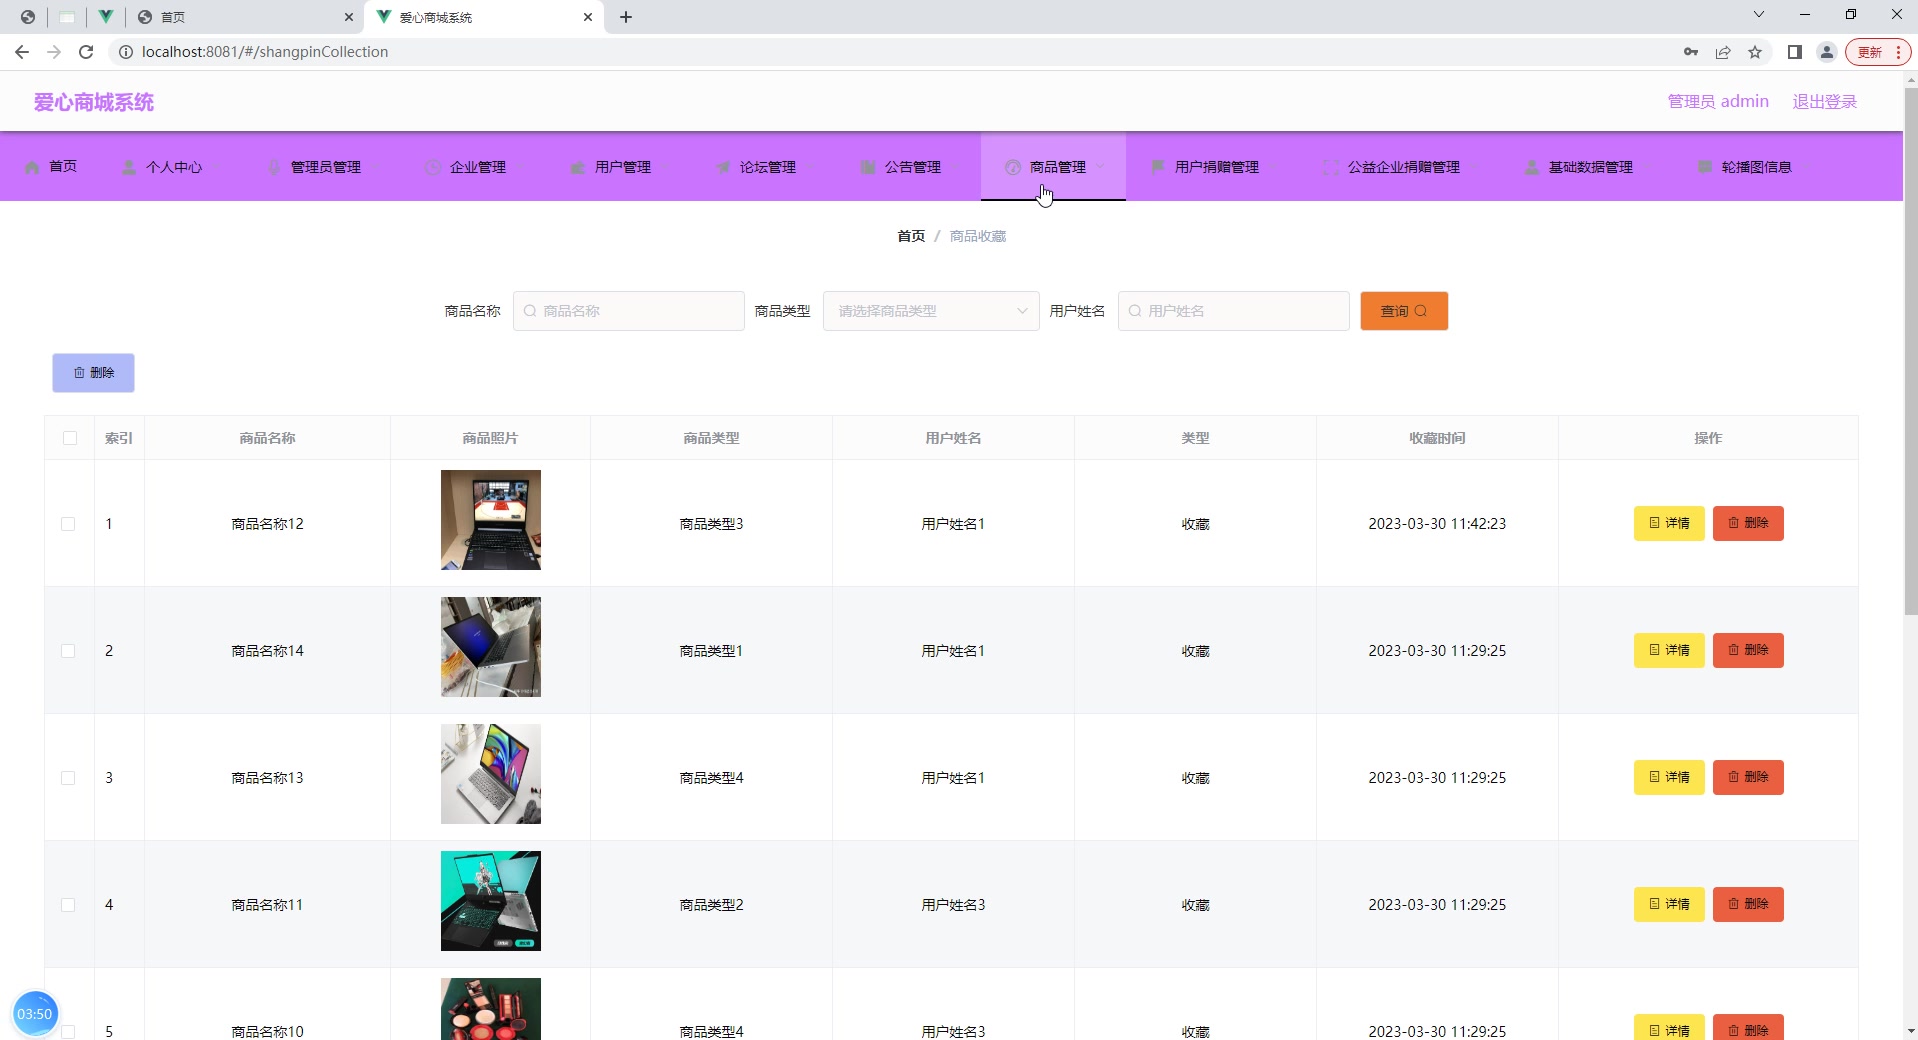
Task: View site information icon in the address bar
Action: 126,52
